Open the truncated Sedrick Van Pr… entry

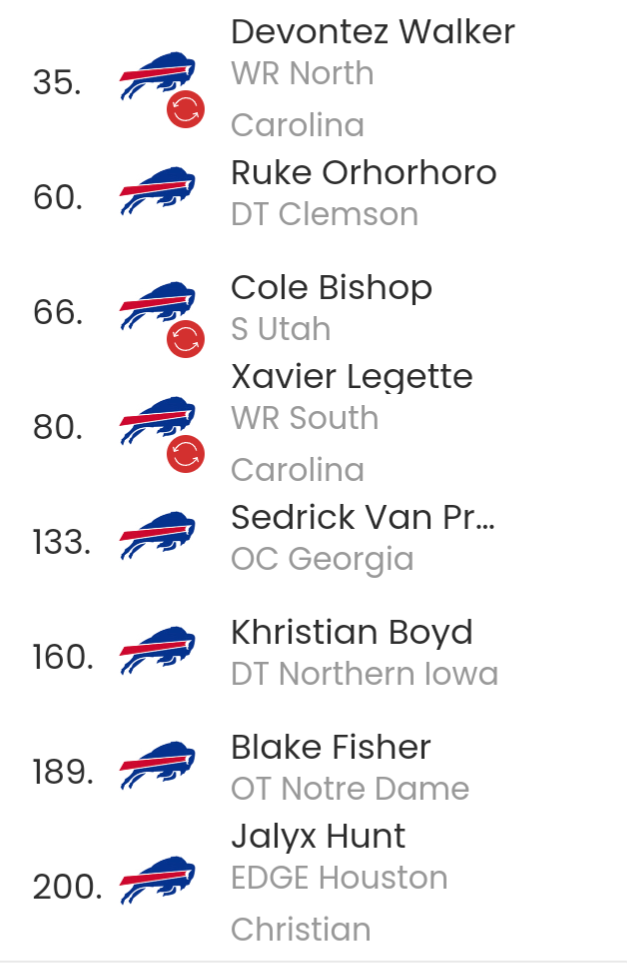point(363,517)
